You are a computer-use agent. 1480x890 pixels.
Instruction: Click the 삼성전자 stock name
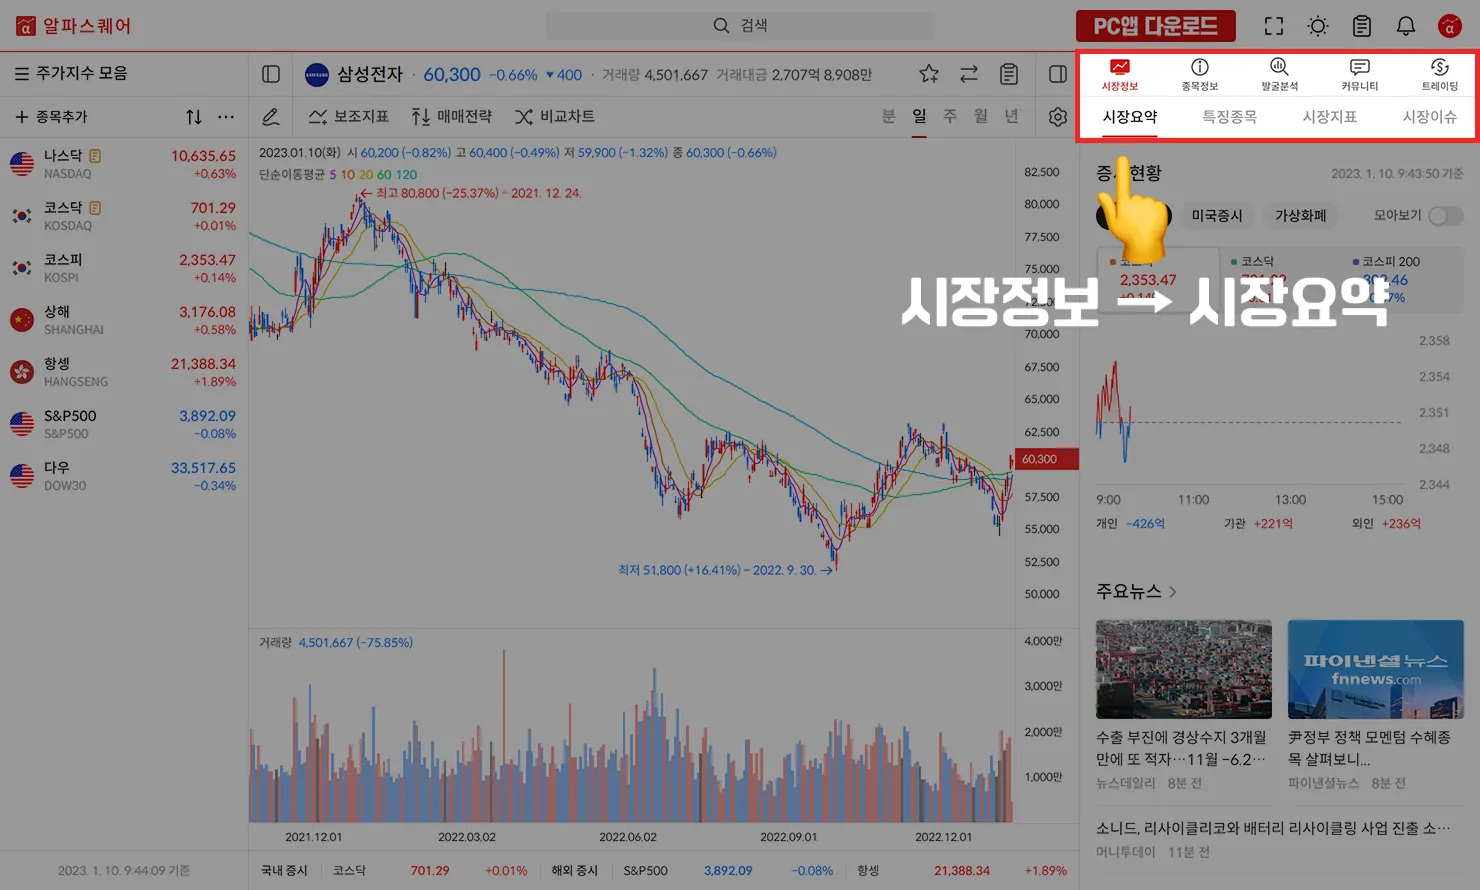point(370,75)
